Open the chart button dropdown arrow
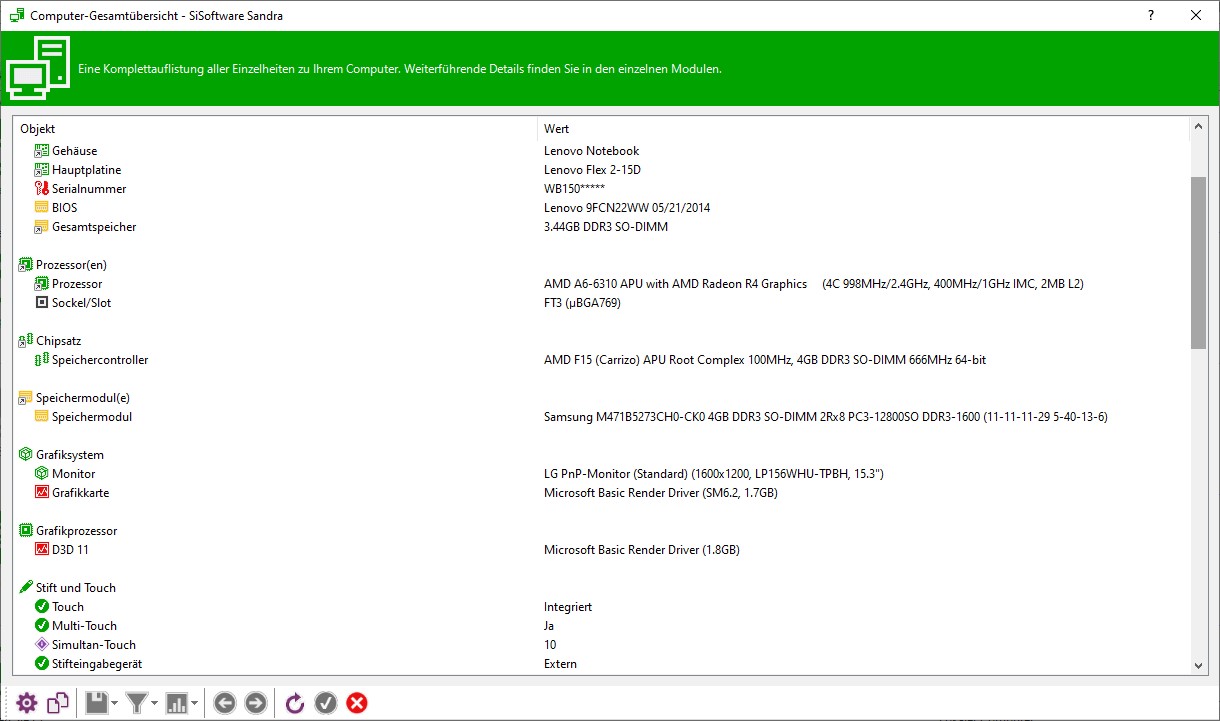 pos(194,703)
